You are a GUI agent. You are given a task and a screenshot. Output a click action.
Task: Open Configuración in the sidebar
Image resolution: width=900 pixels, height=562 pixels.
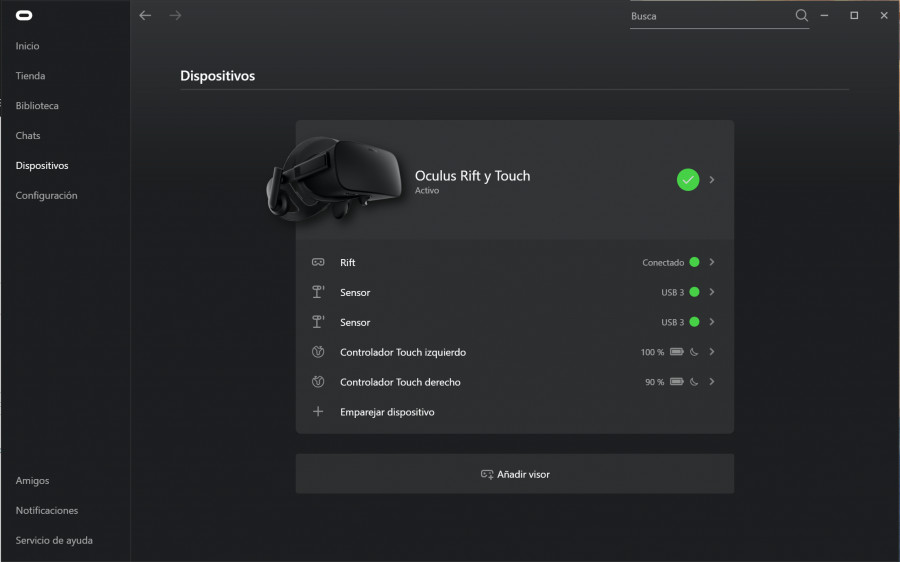tap(46, 195)
